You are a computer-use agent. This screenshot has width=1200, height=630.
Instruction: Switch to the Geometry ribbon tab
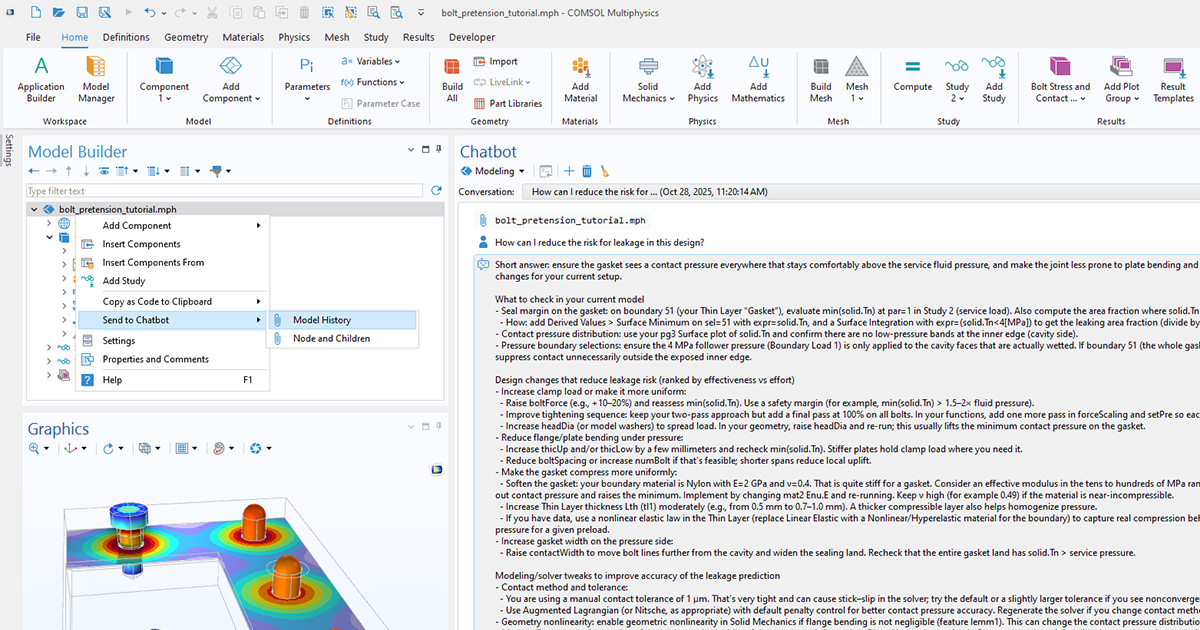tap(186, 36)
